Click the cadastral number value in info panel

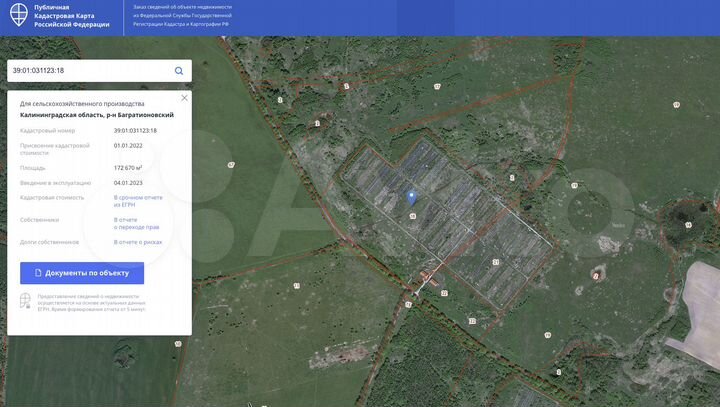click(x=135, y=131)
